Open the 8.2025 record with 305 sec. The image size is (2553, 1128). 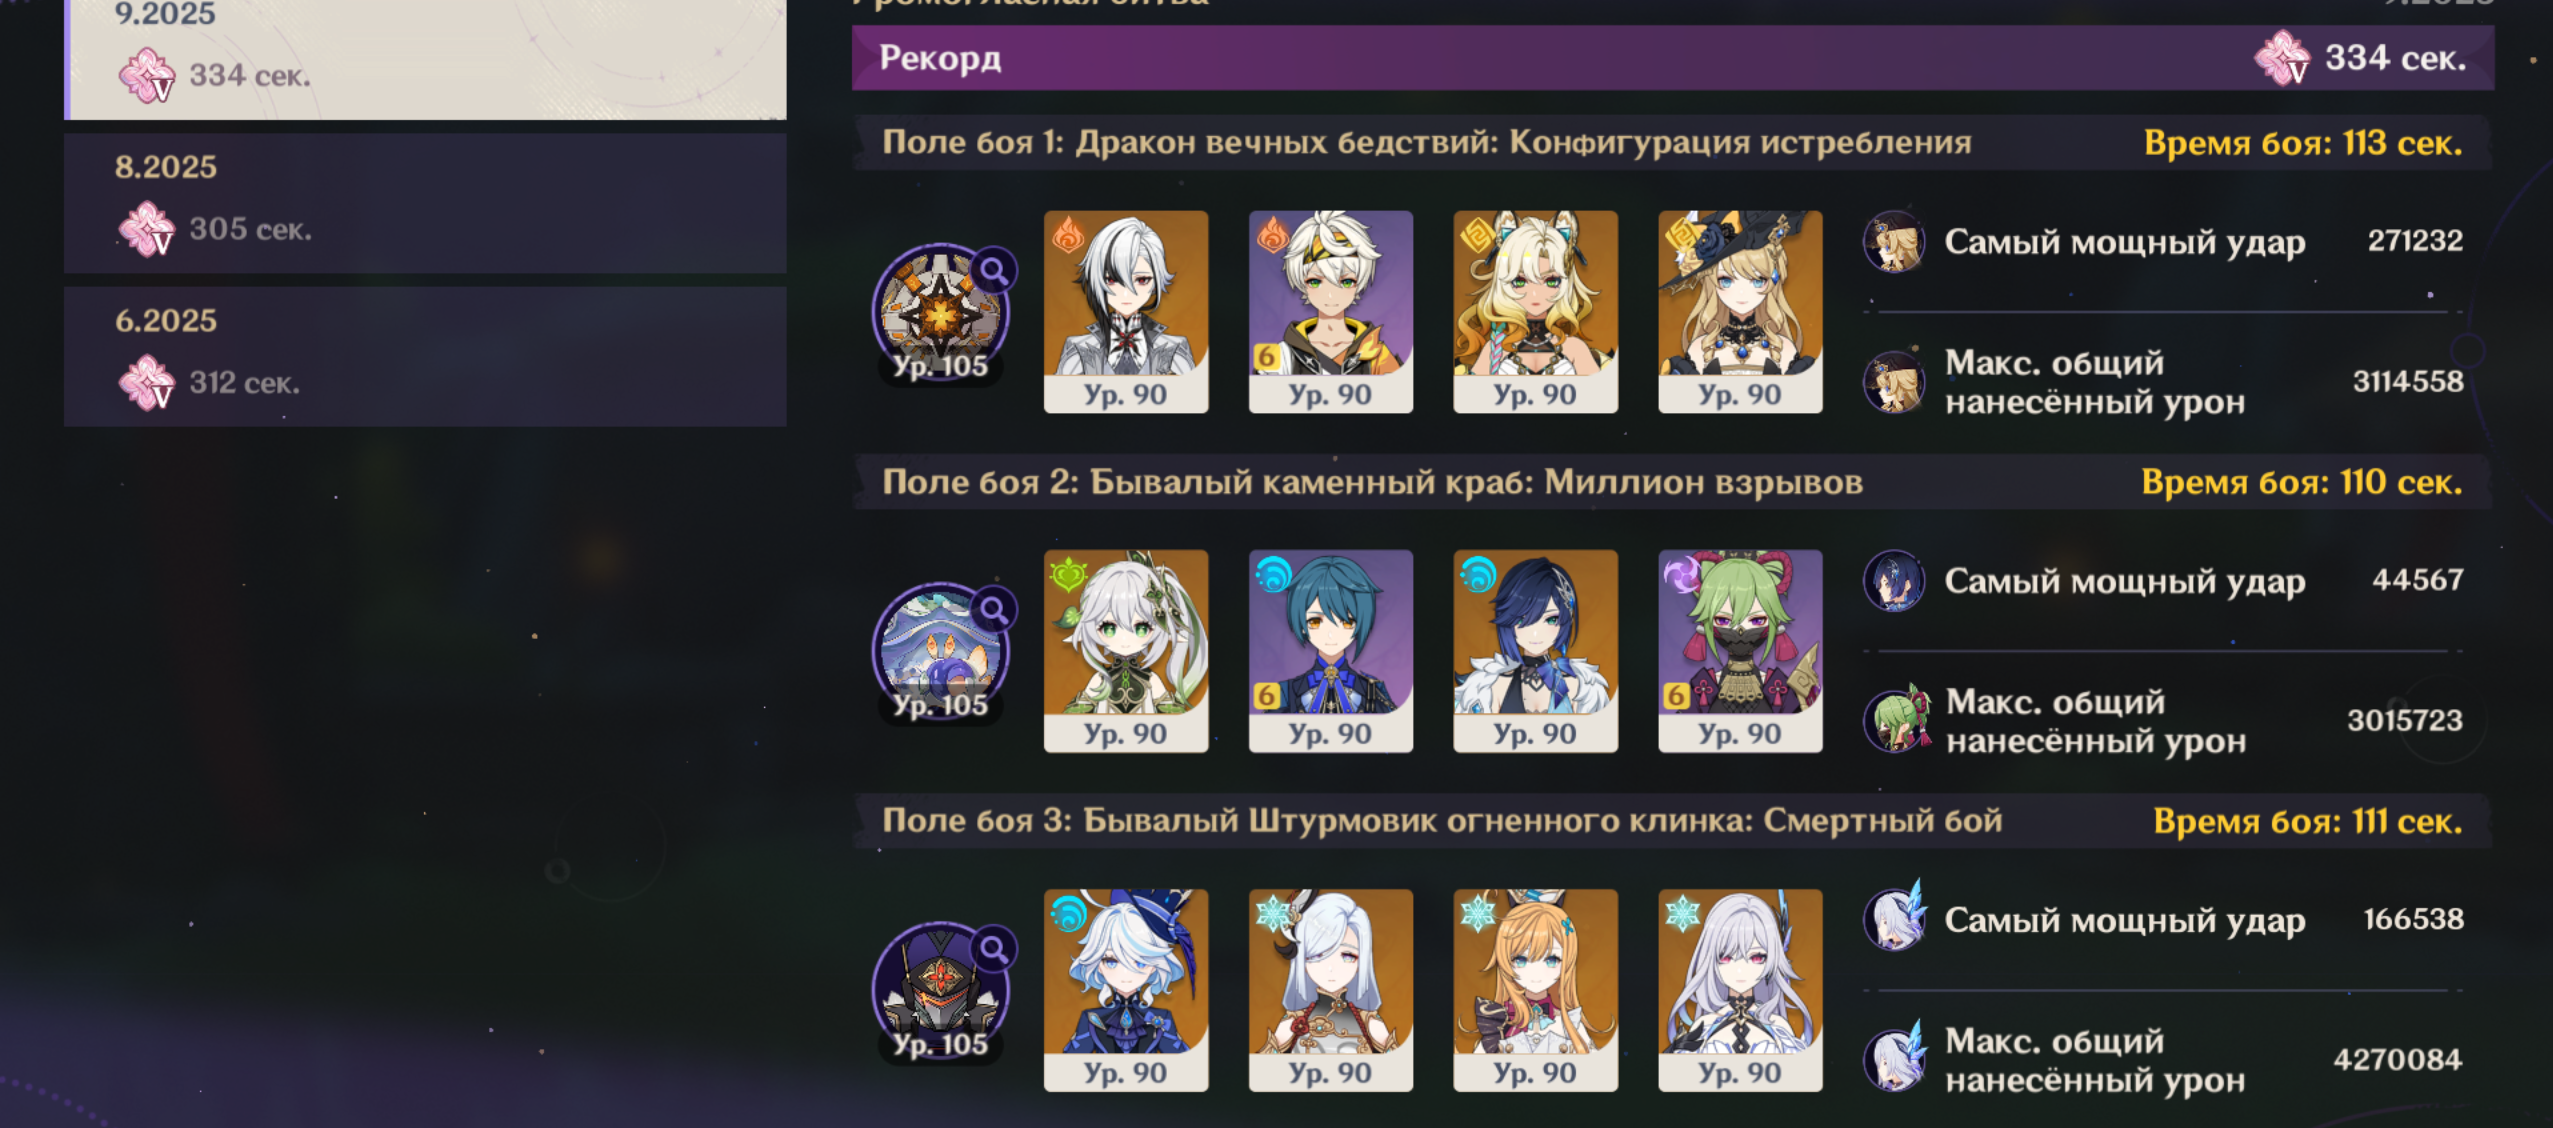[x=425, y=203]
